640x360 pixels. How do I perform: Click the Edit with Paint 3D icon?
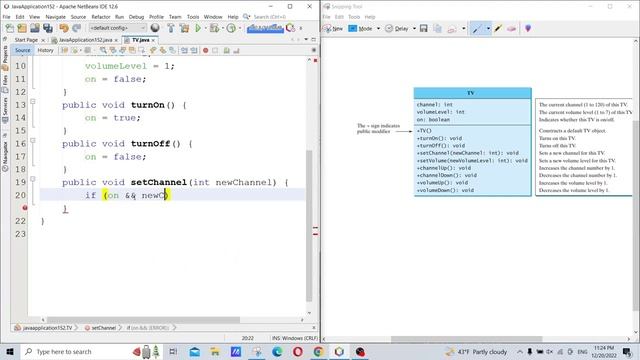click(528, 28)
